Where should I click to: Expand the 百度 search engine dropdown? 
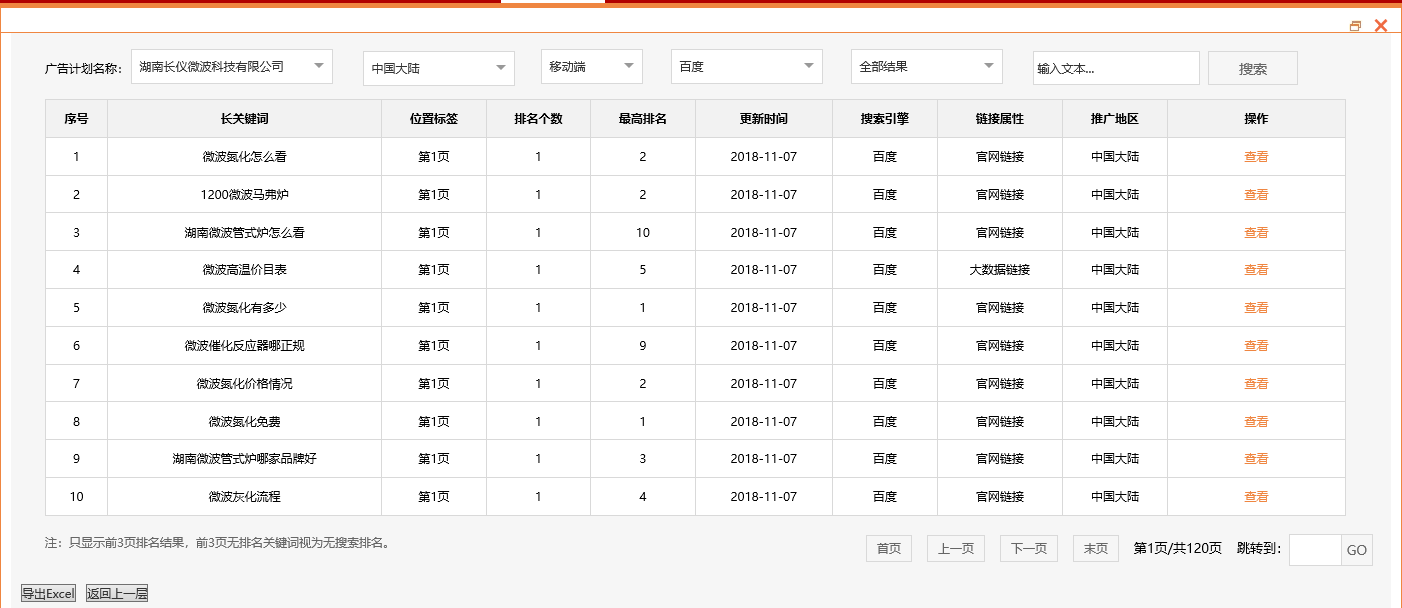click(746, 66)
